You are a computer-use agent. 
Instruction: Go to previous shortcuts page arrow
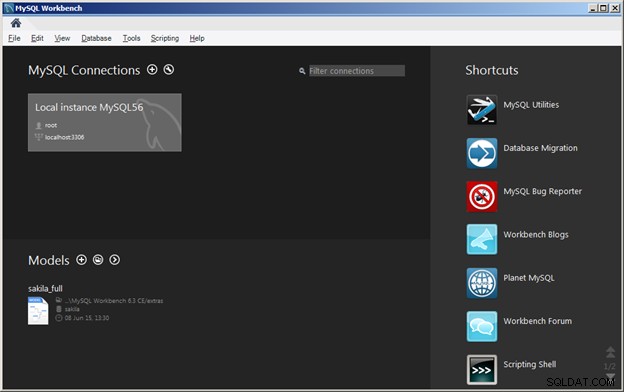pos(610,352)
